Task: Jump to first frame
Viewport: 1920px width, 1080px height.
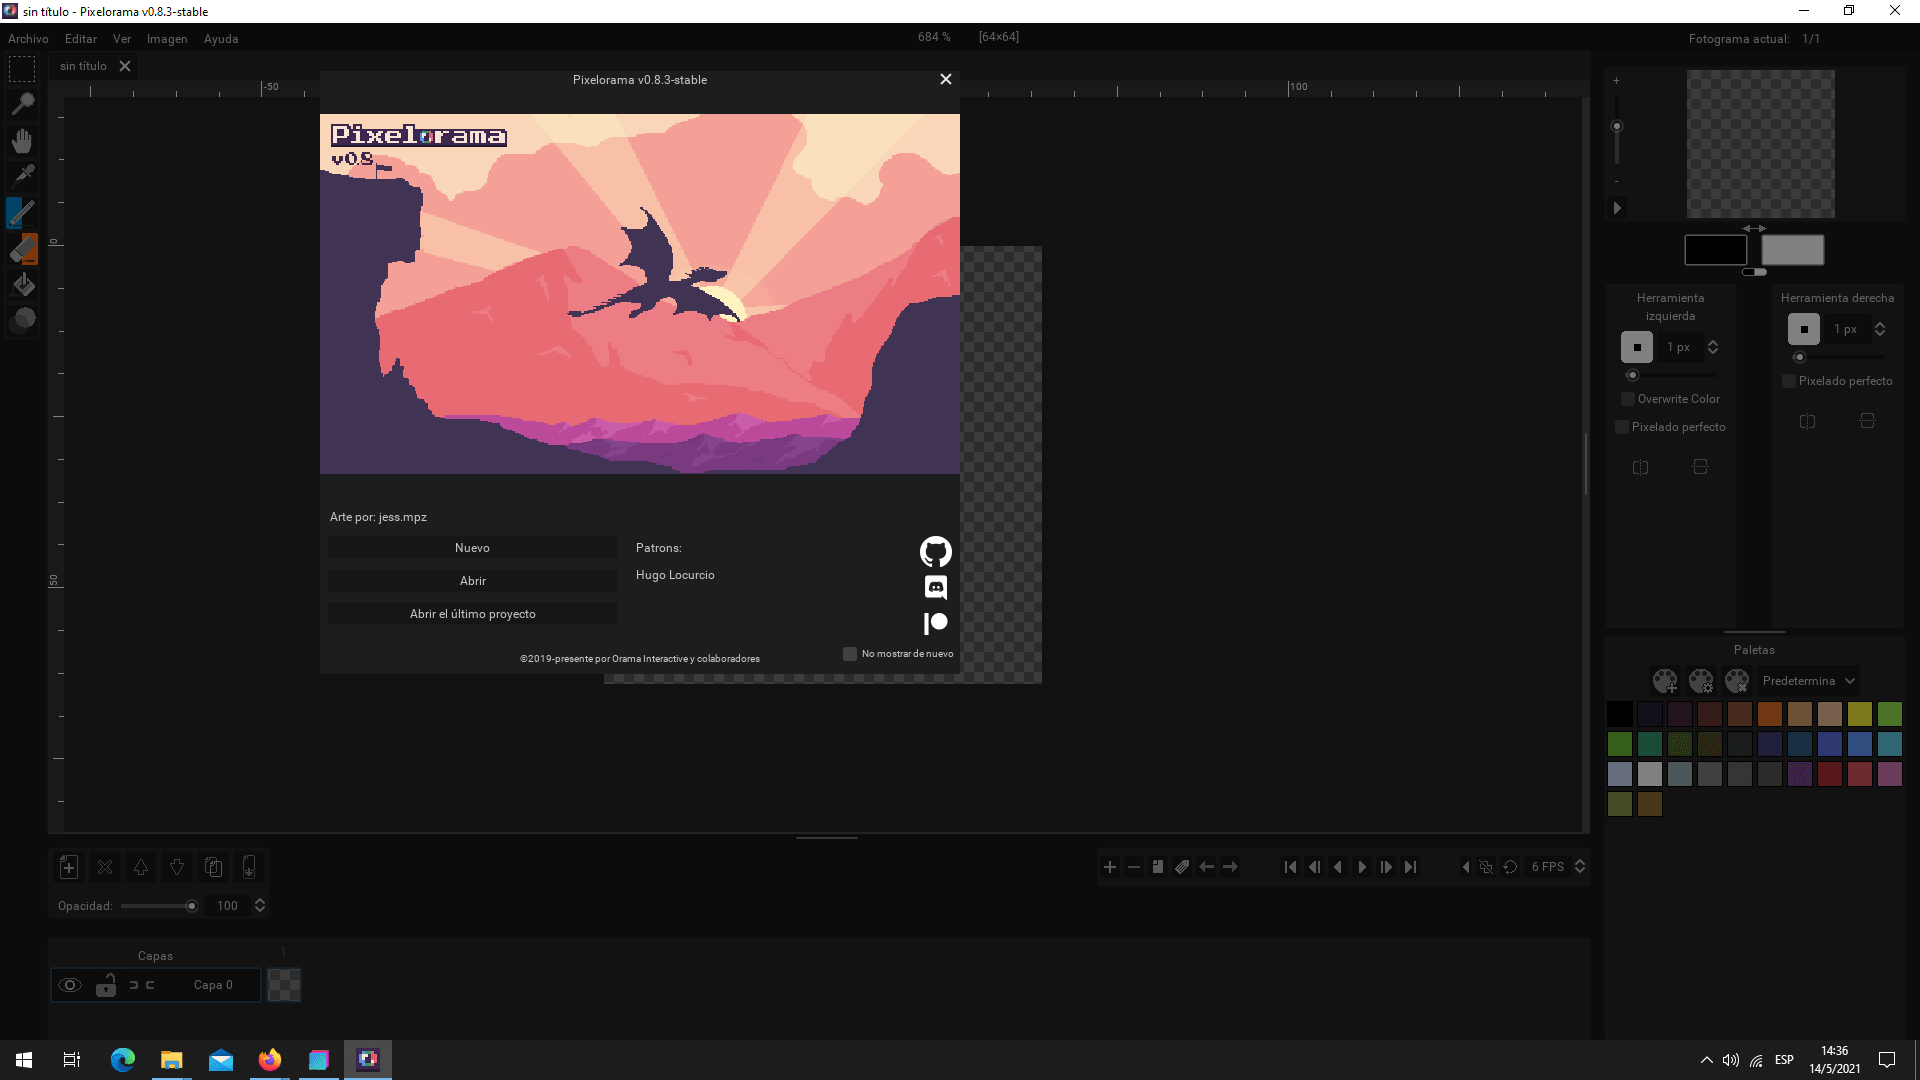Action: click(1290, 867)
